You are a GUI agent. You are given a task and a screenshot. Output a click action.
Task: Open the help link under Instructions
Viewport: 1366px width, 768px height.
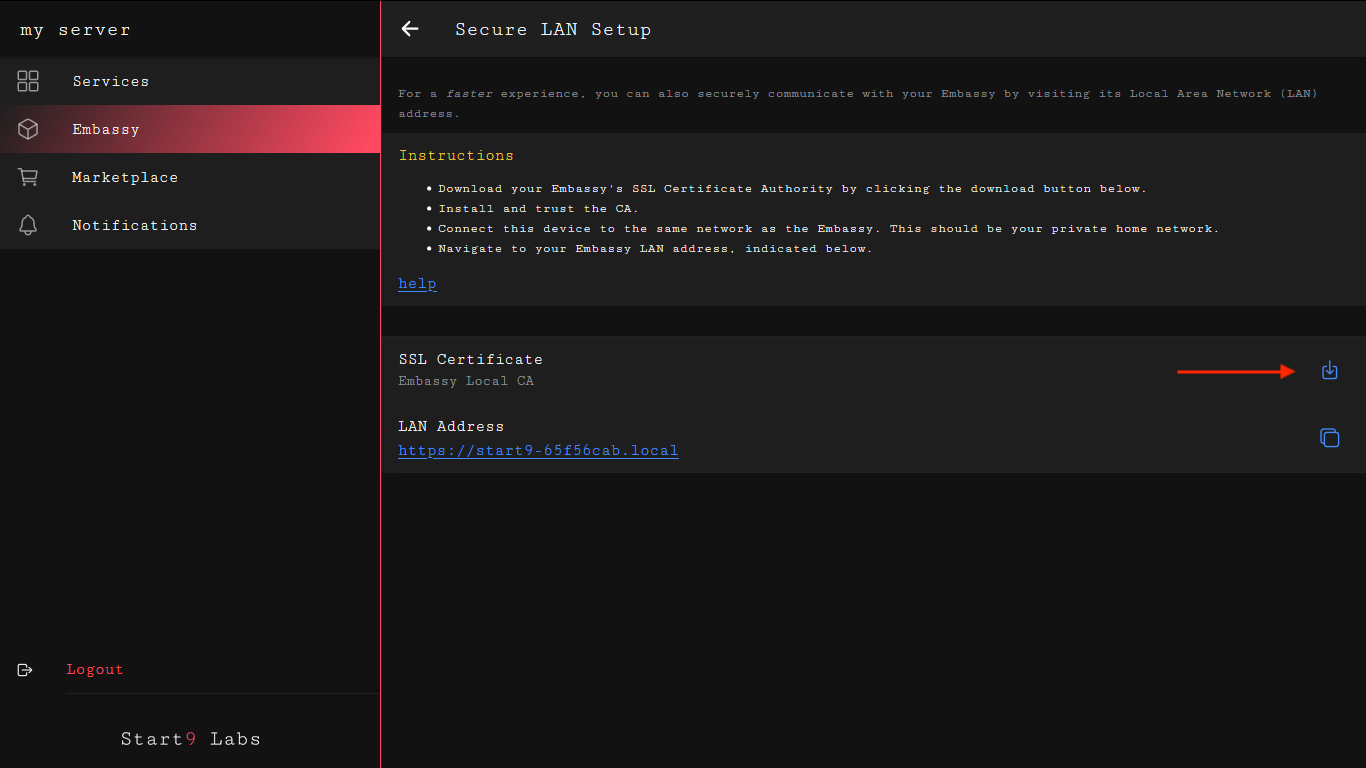pyautogui.click(x=417, y=283)
